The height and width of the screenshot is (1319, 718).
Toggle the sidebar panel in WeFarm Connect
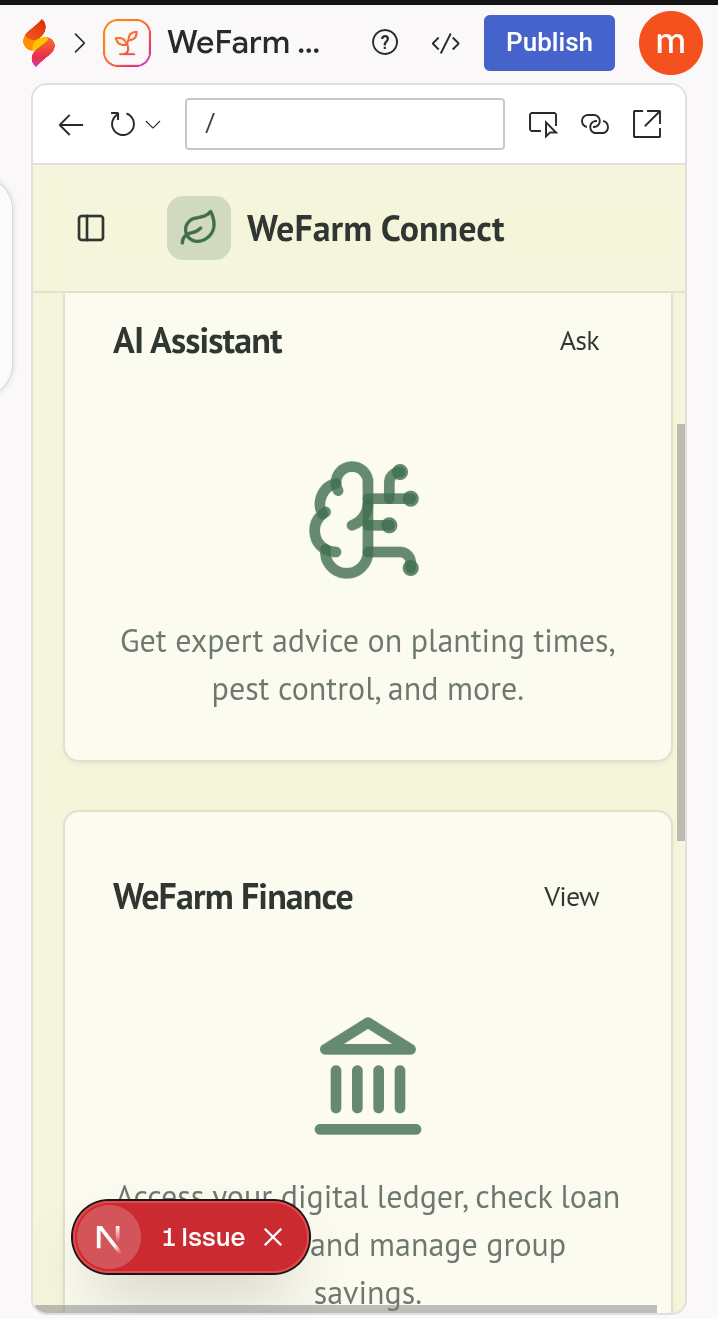pos(91,229)
